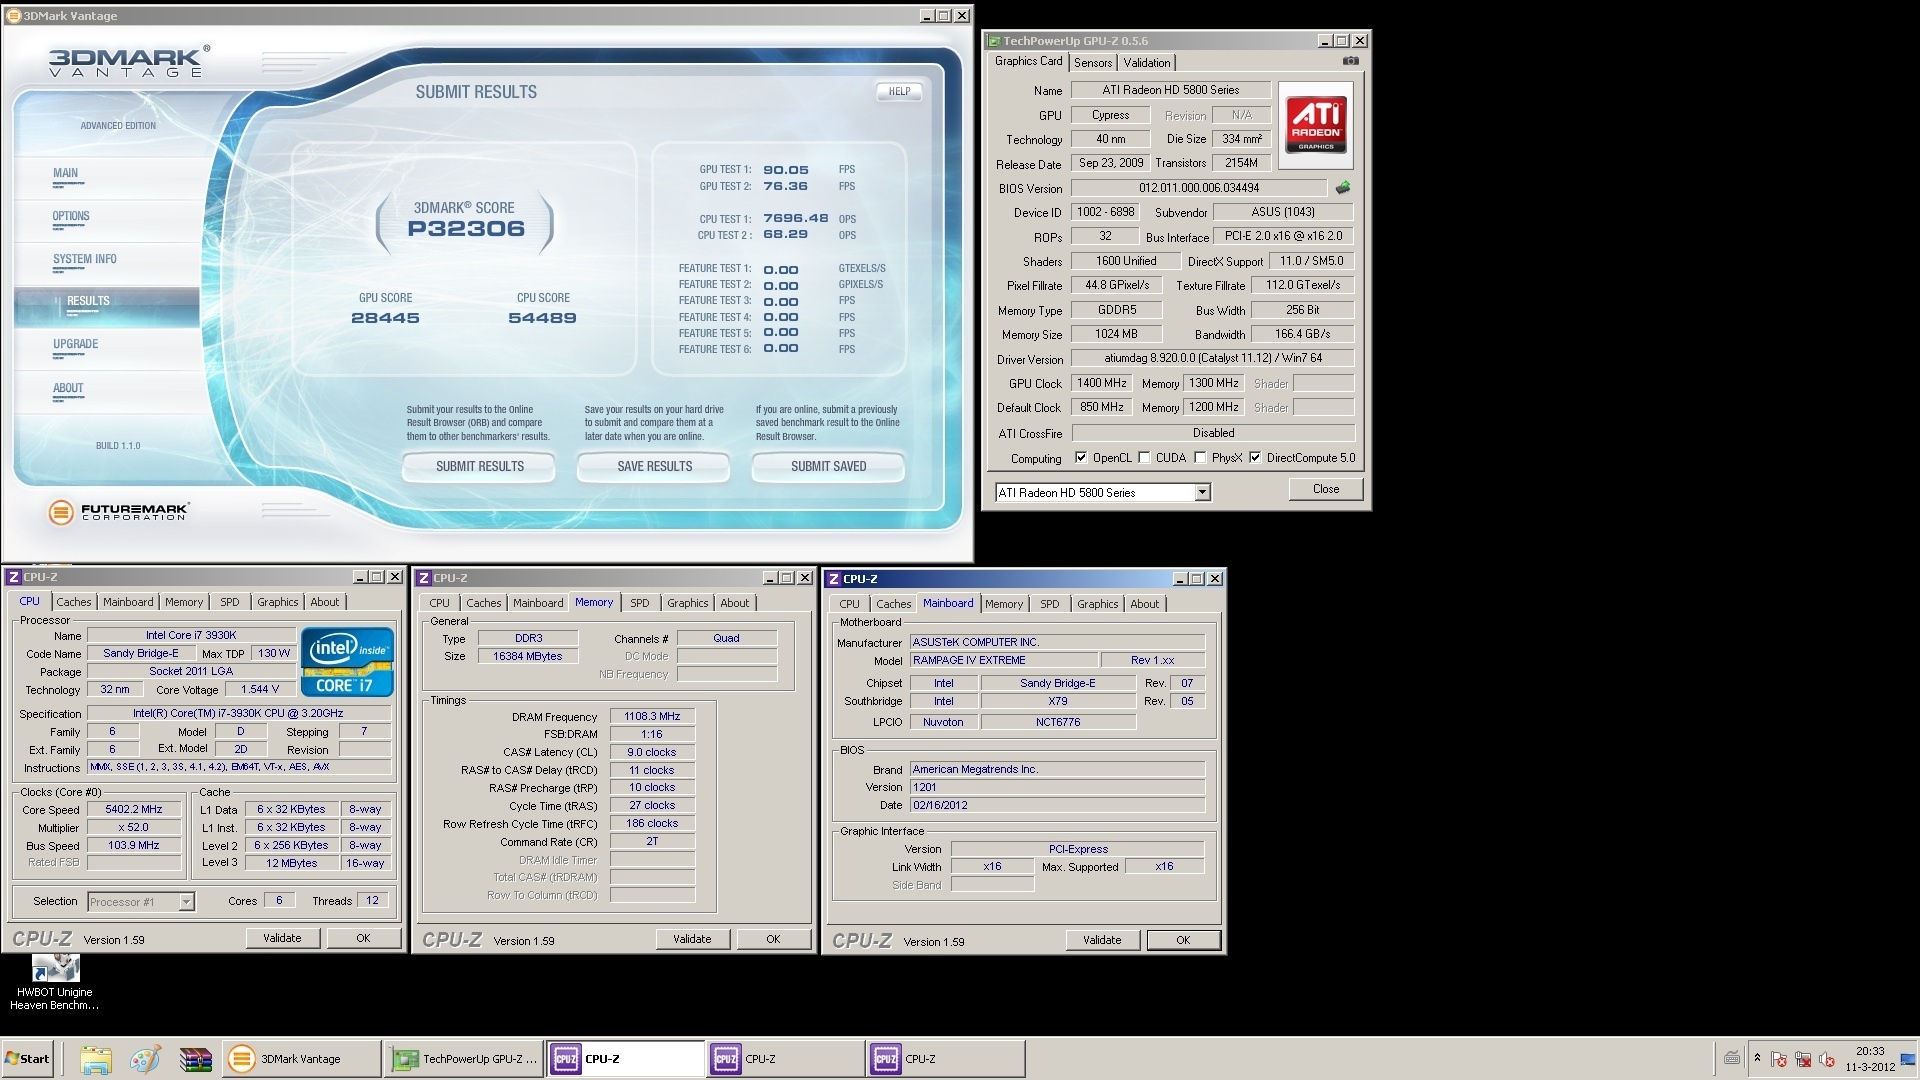Viewport: 1920px width, 1080px height.
Task: Expand the Processor #1 selection dropdown
Action: point(186,902)
